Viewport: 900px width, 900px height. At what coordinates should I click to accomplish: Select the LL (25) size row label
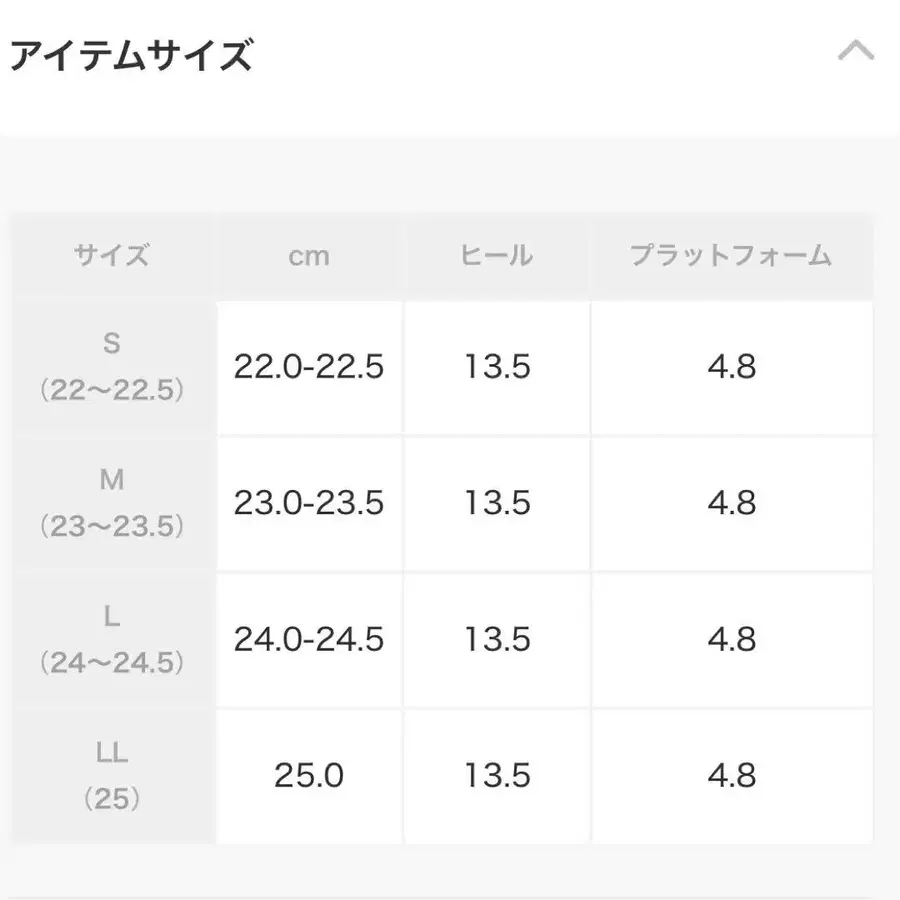(112, 775)
